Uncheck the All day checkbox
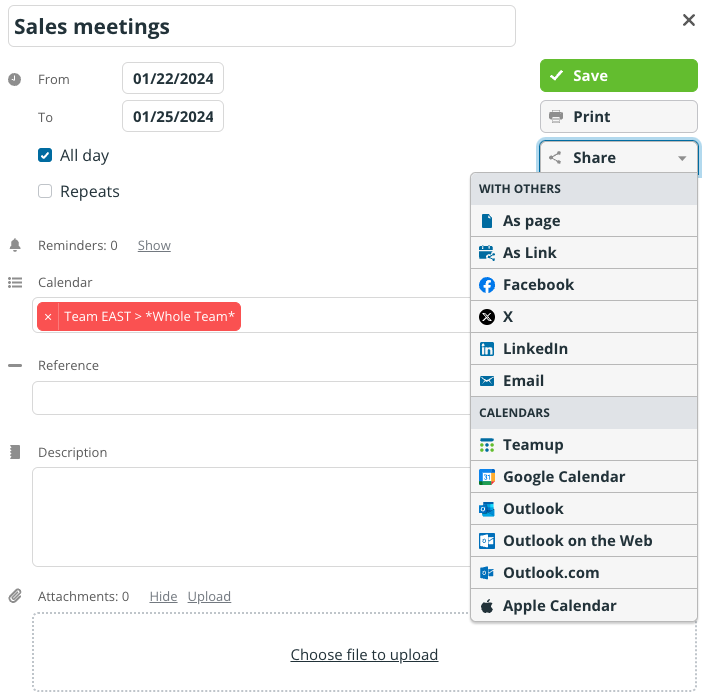This screenshot has height=700, width=709. (x=45, y=155)
